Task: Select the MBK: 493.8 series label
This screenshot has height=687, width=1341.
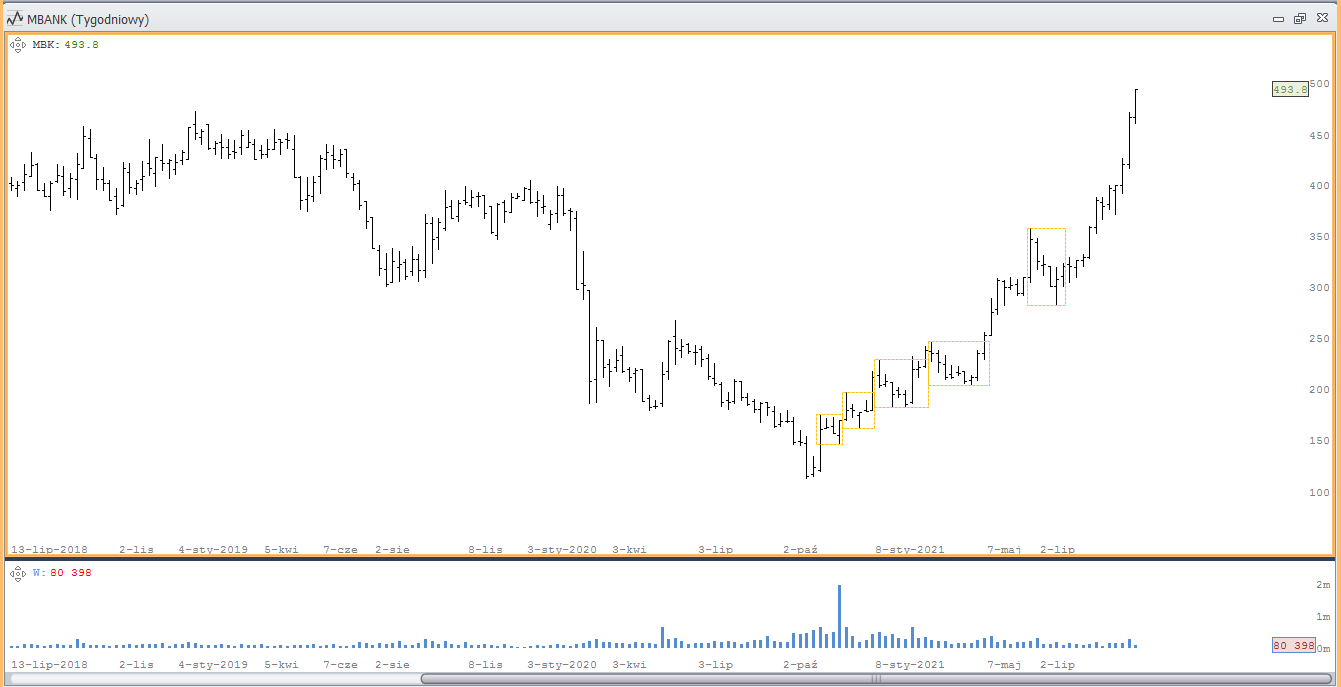Action: click(65, 45)
